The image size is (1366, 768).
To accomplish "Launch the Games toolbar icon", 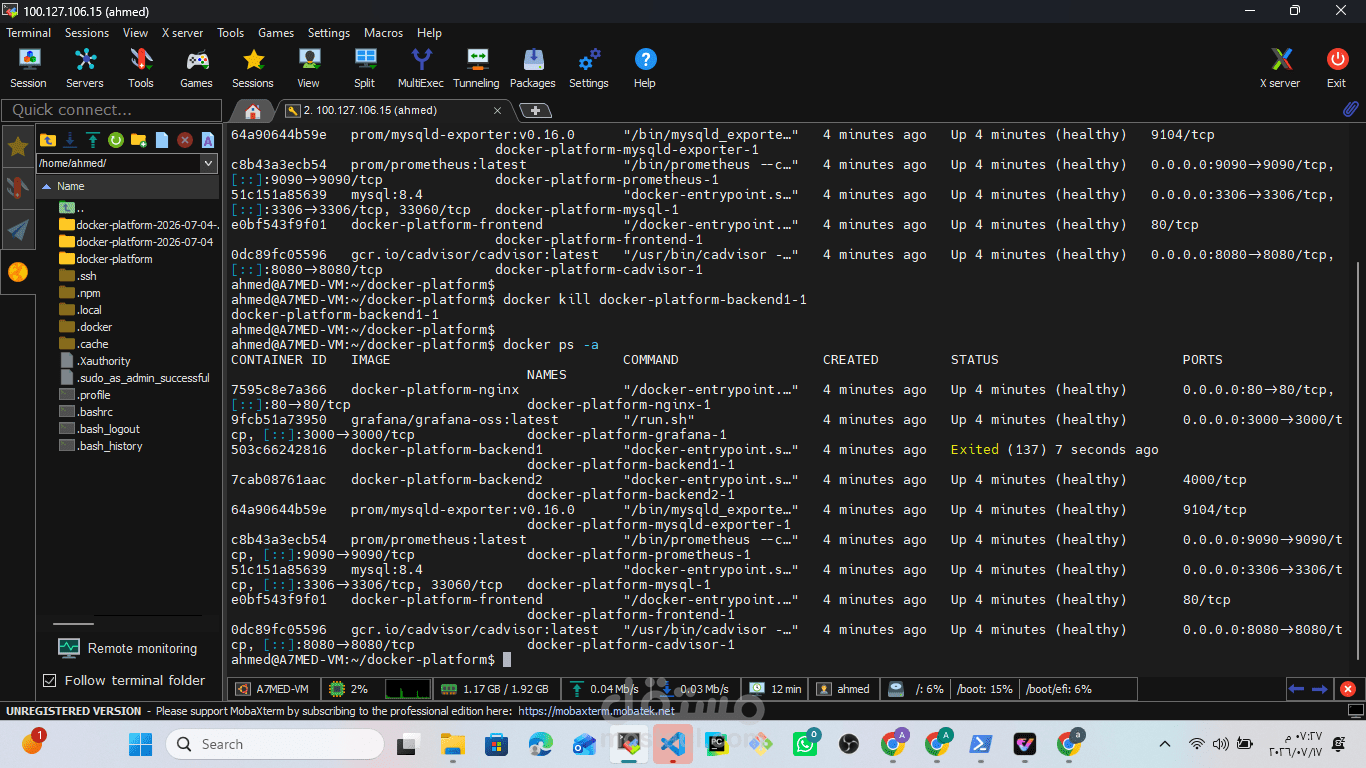I will (196, 68).
